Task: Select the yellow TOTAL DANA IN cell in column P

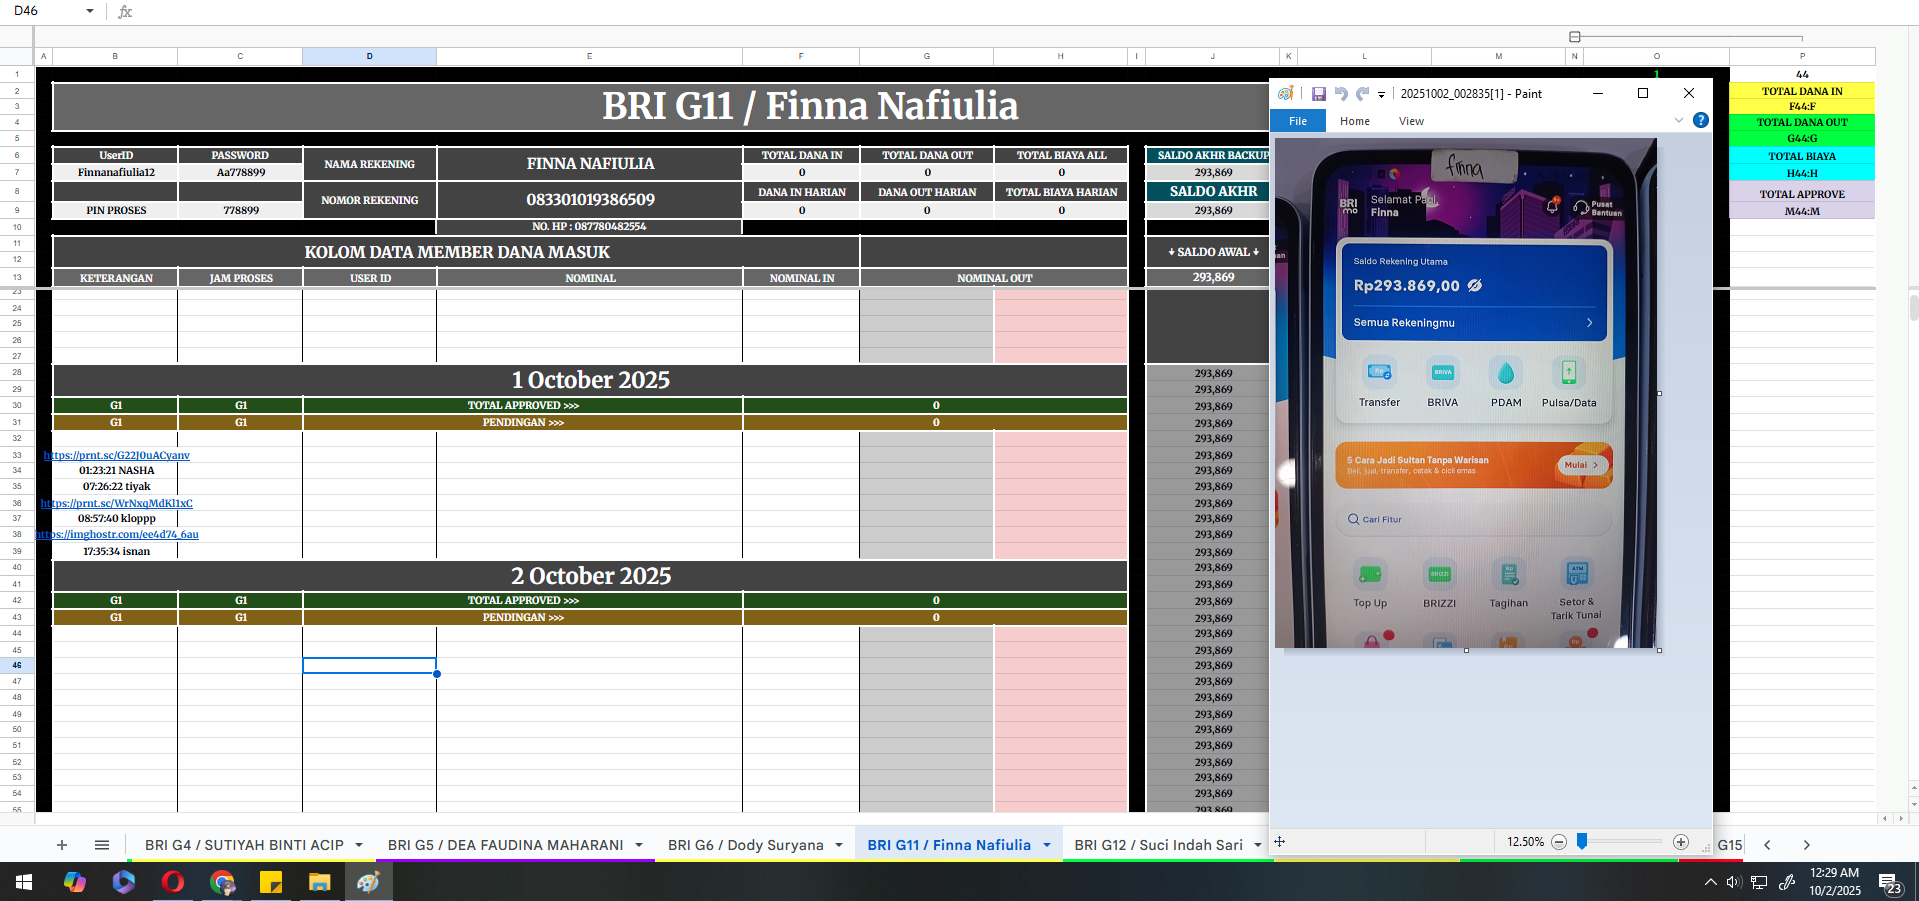Action: [1802, 91]
